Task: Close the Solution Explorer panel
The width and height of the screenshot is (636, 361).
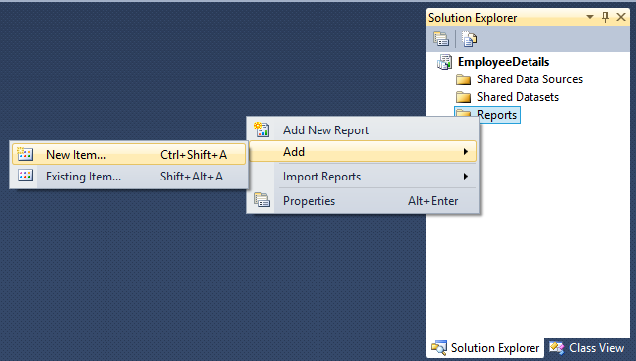Action: (621, 17)
